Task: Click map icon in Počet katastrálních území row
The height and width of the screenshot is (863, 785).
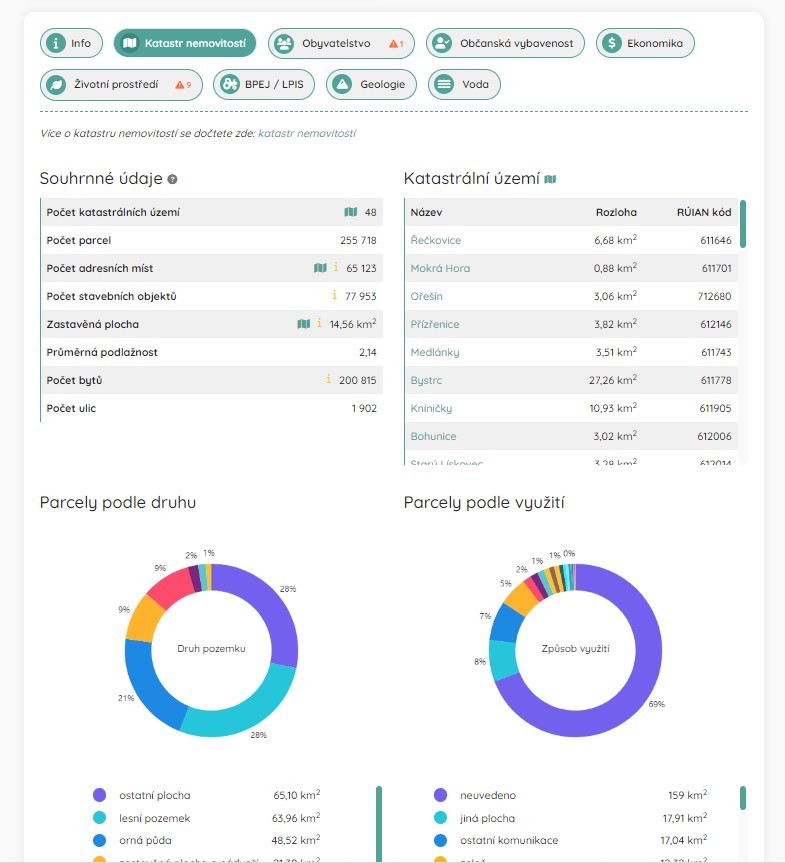Action: 351,212
